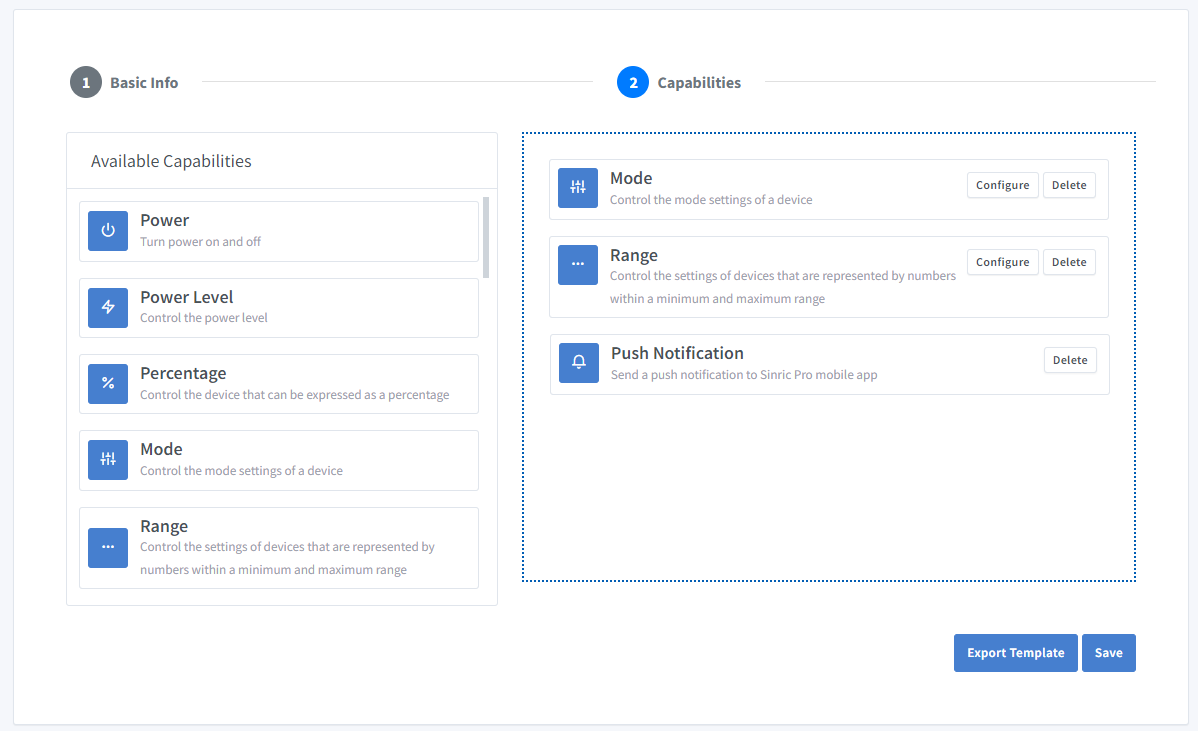
Task: Click the Push Notification bell icon
Action: tap(579, 363)
